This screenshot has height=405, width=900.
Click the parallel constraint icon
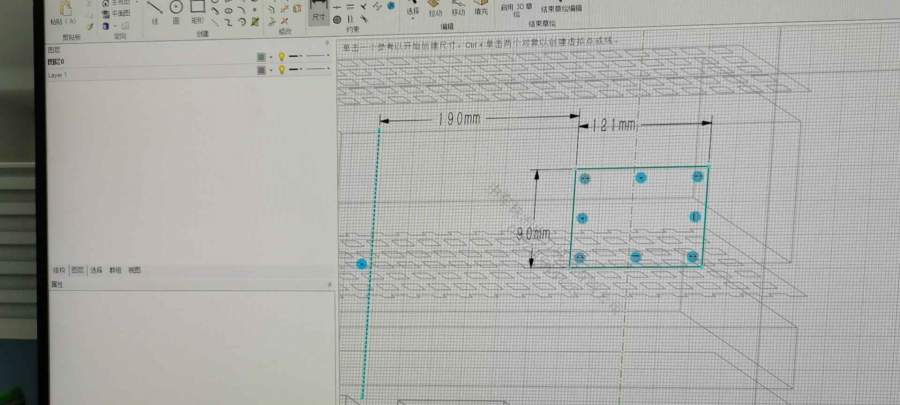(349, 20)
